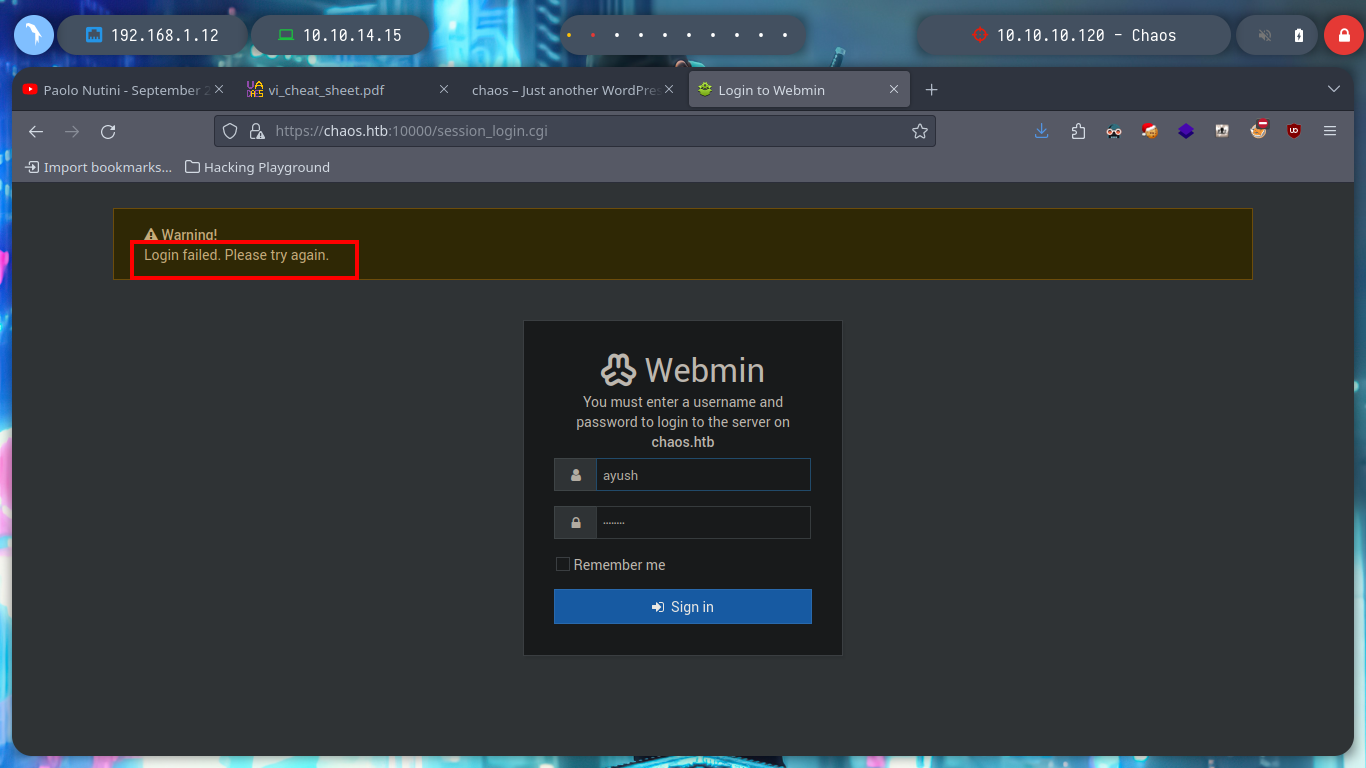Click the Santa-hat extension icon
The height and width of the screenshot is (768, 1366).
coord(1150,131)
